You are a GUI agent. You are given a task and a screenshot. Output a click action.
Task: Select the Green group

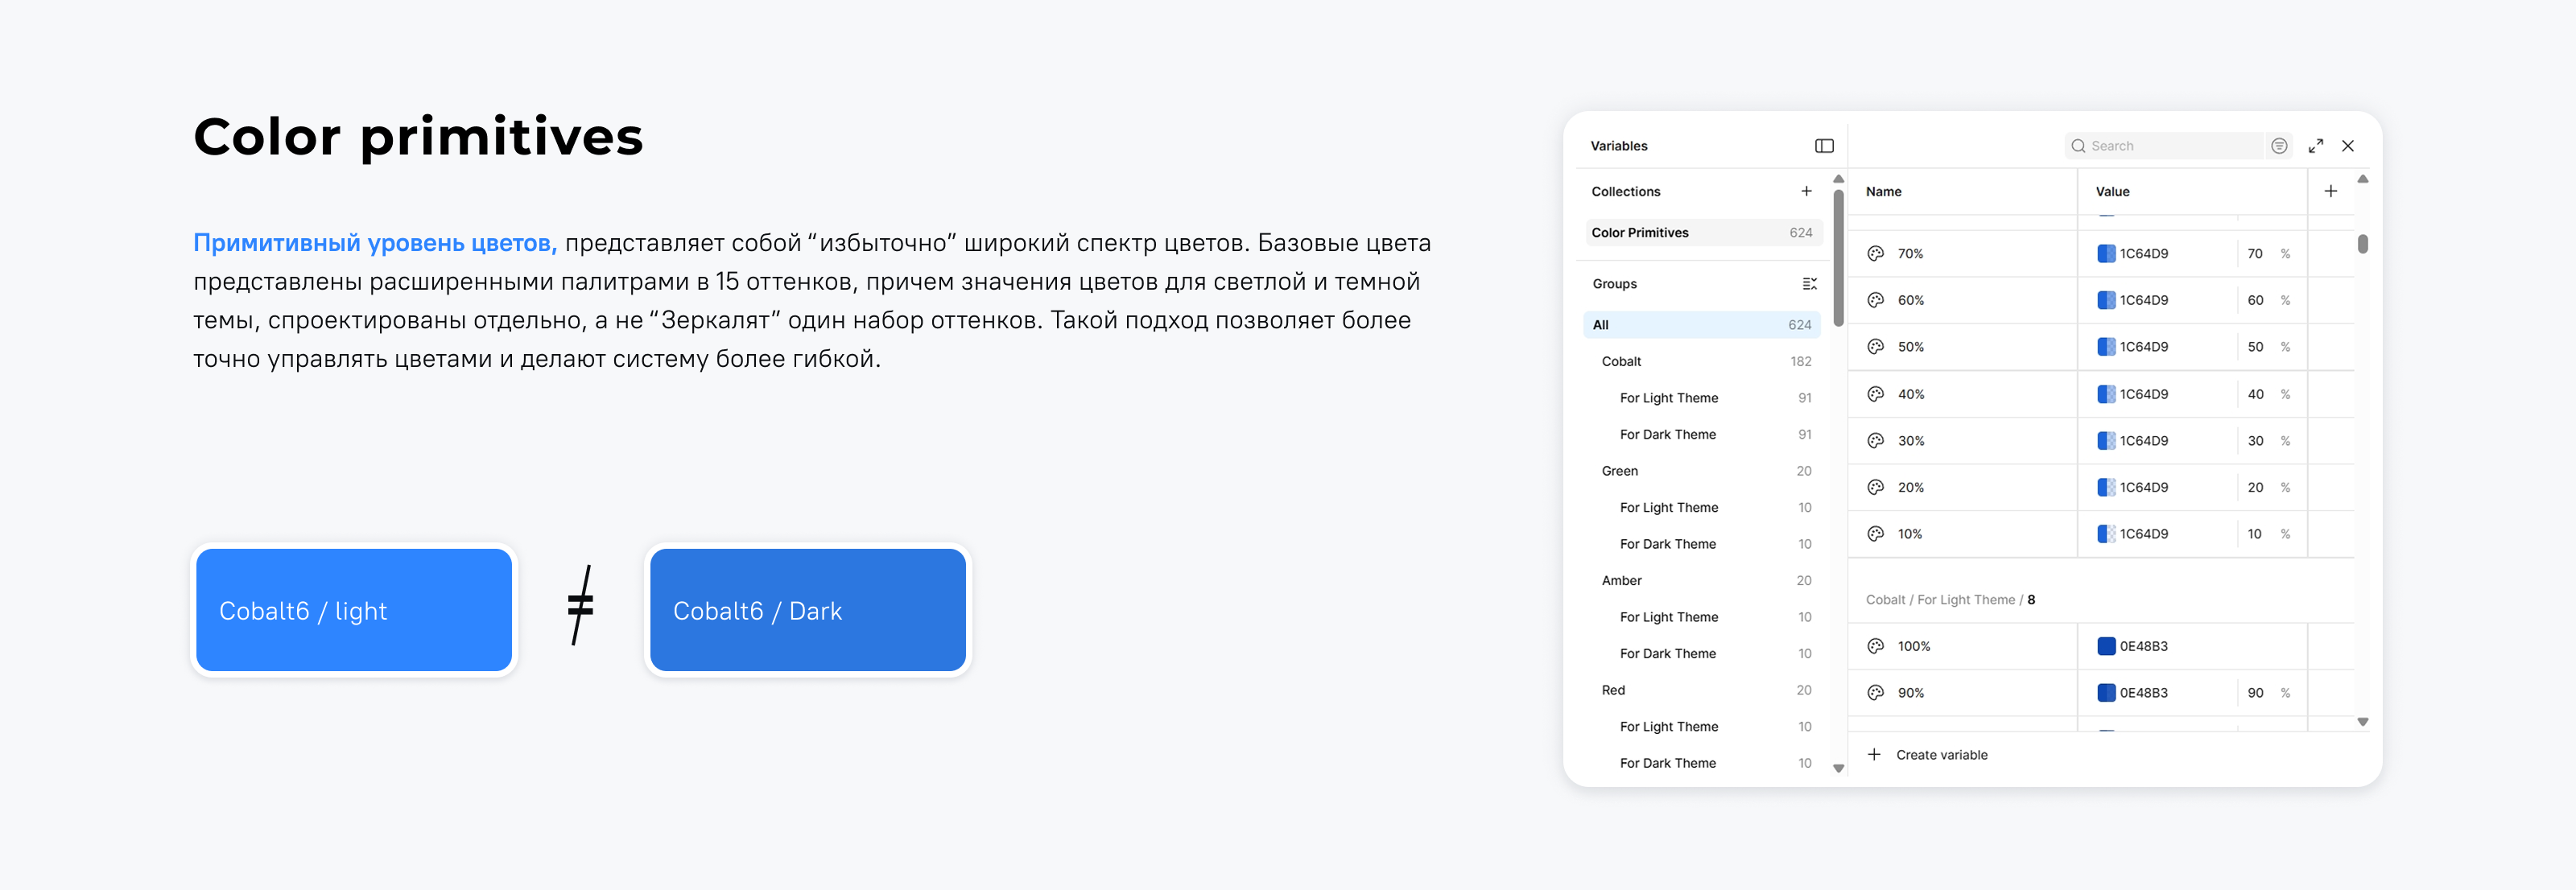[1701, 471]
